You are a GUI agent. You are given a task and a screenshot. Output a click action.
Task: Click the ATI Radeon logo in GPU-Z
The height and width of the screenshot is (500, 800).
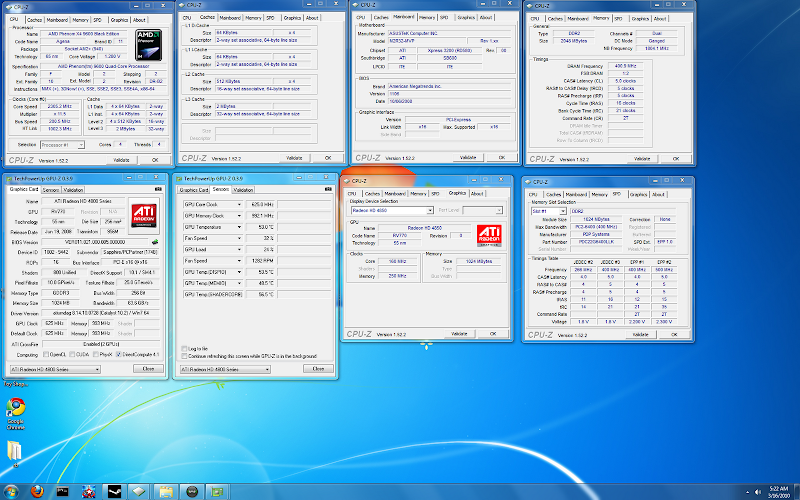(142, 214)
